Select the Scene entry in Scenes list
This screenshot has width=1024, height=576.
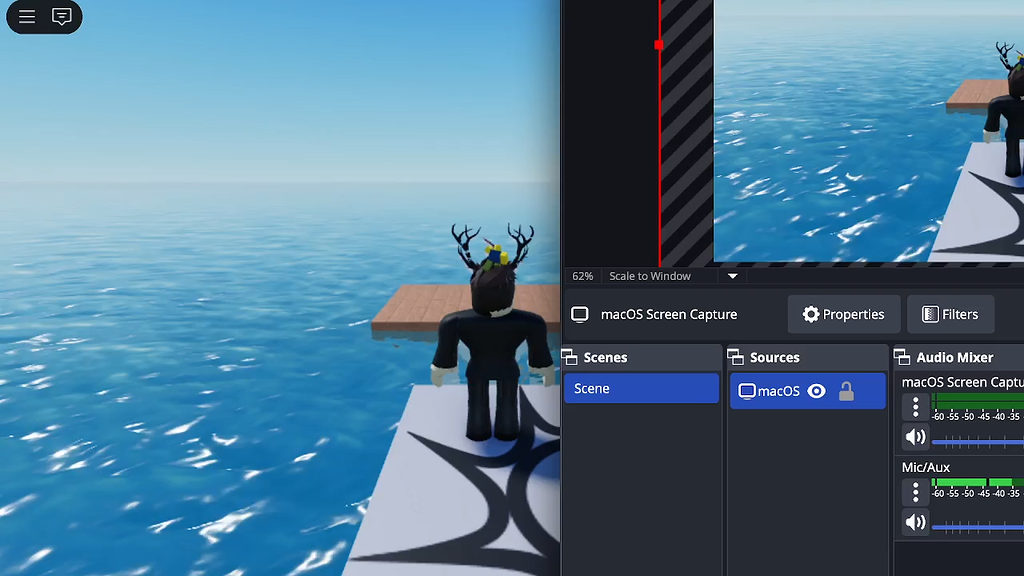pyautogui.click(x=641, y=389)
